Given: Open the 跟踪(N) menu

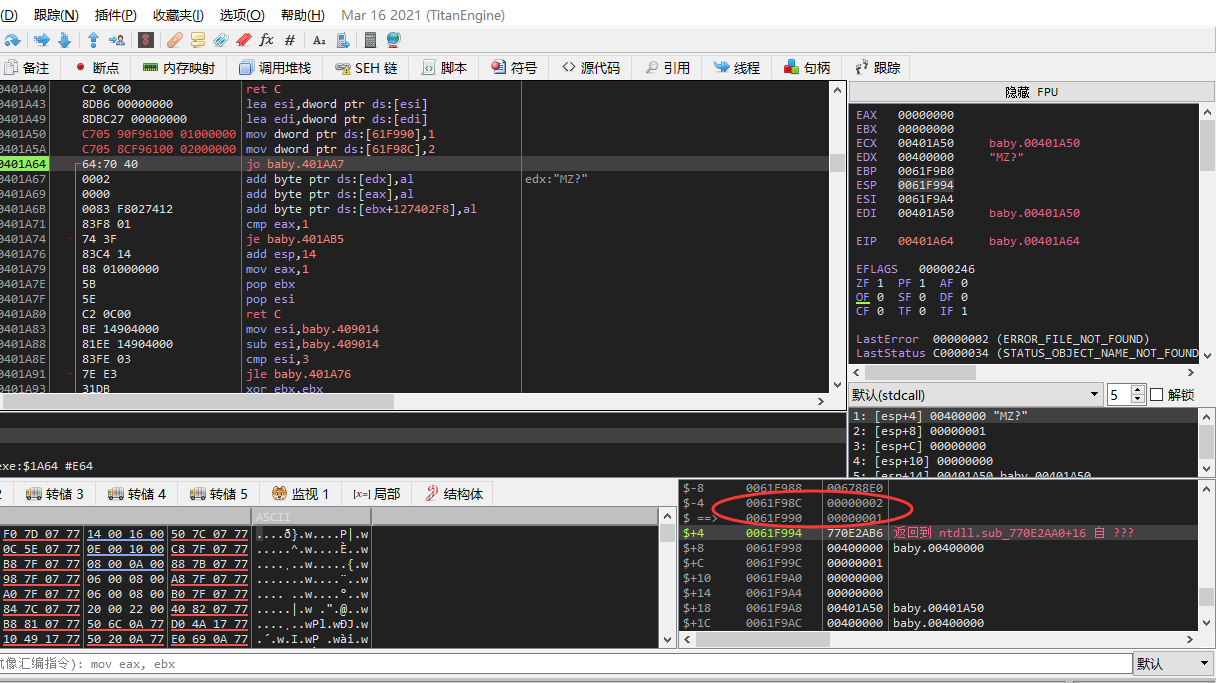Looking at the screenshot, I should pos(56,15).
